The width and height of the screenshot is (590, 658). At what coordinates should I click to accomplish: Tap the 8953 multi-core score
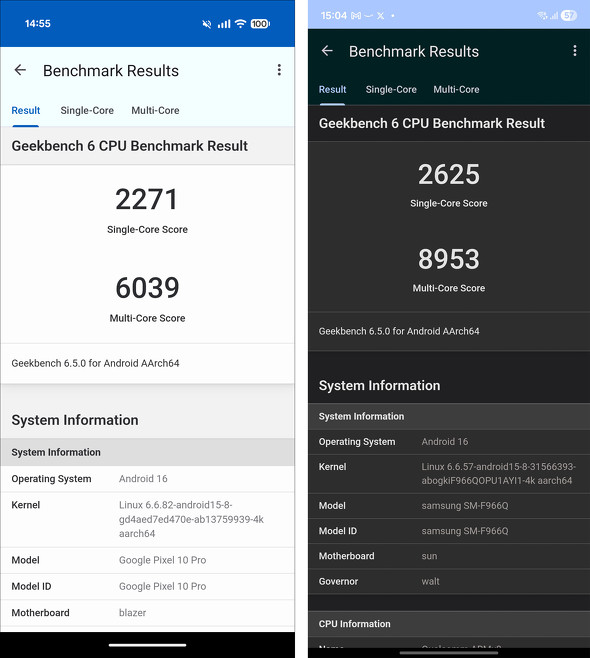tap(449, 259)
